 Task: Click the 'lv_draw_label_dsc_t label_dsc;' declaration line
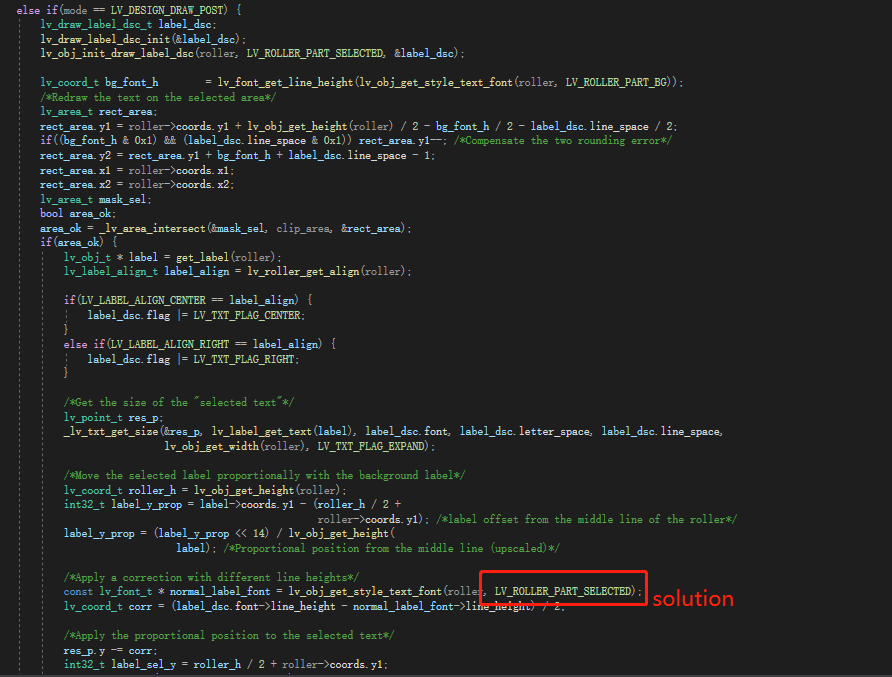[128, 24]
